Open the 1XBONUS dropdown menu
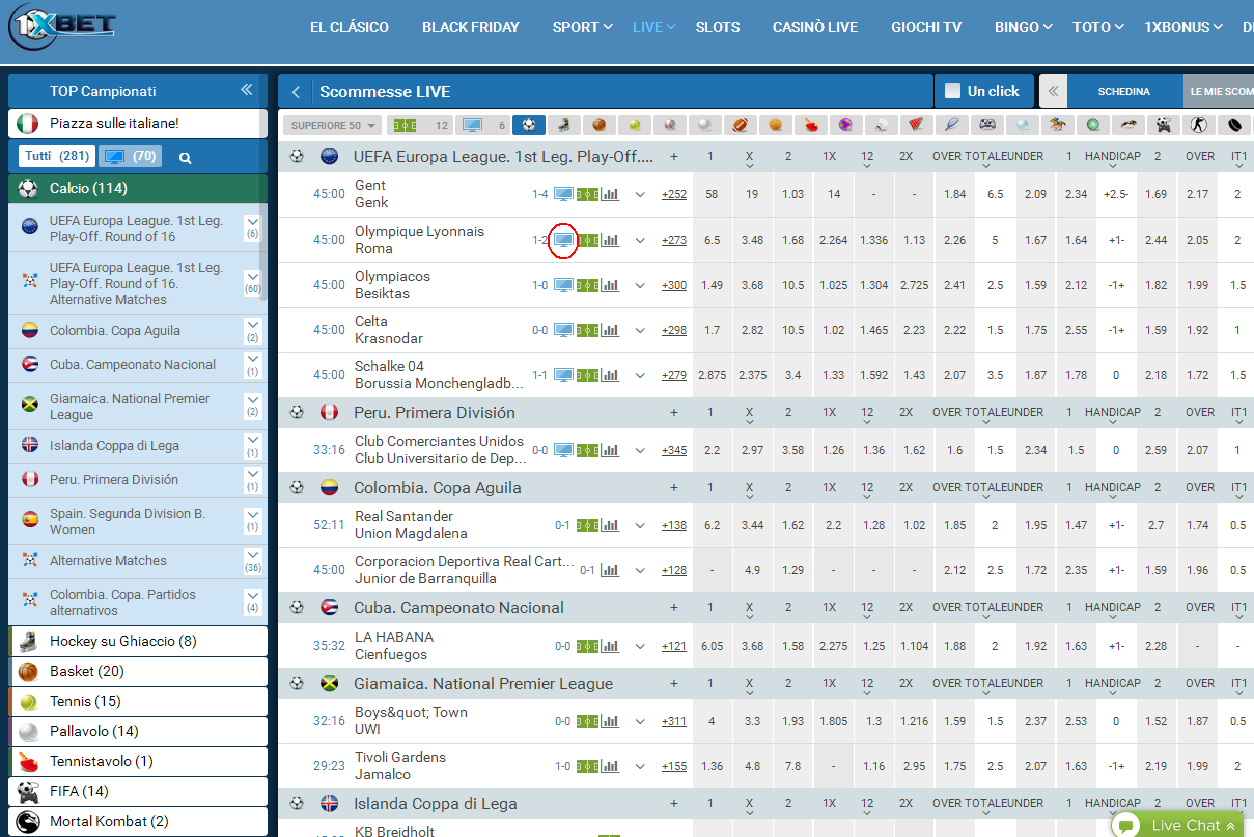This screenshot has width=1254, height=837. pyautogui.click(x=1185, y=27)
